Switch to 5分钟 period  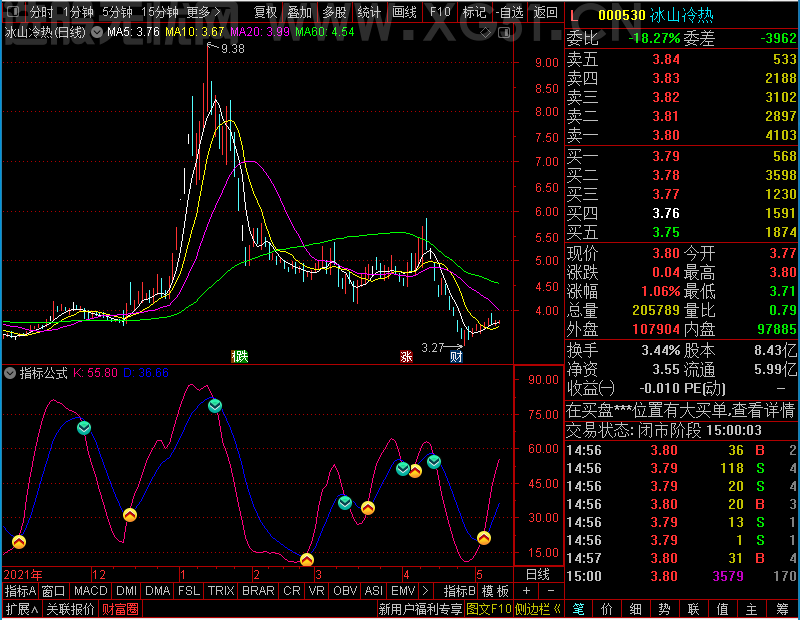(117, 12)
